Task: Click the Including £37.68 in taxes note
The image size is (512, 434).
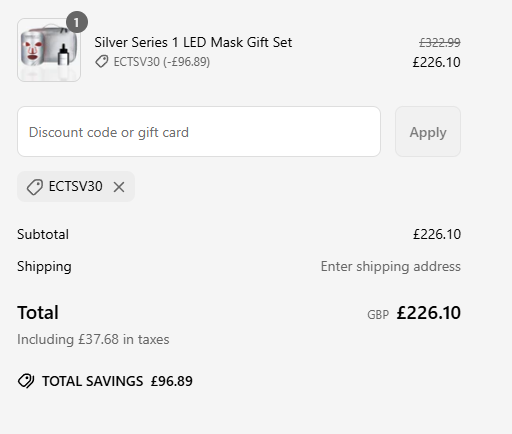Action: point(93,339)
